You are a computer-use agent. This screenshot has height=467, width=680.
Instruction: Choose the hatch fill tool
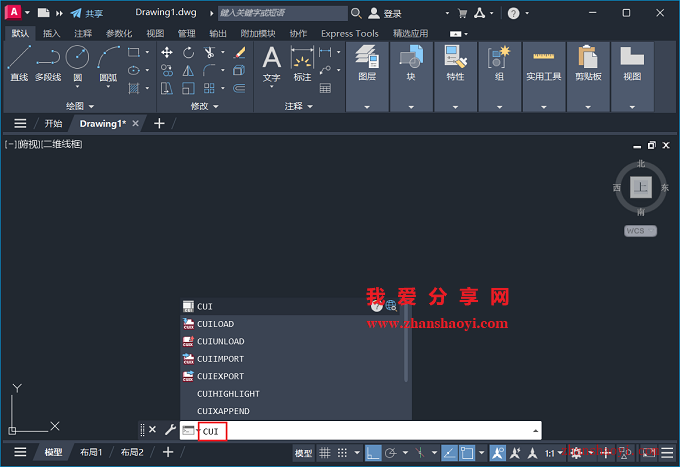coord(134,88)
